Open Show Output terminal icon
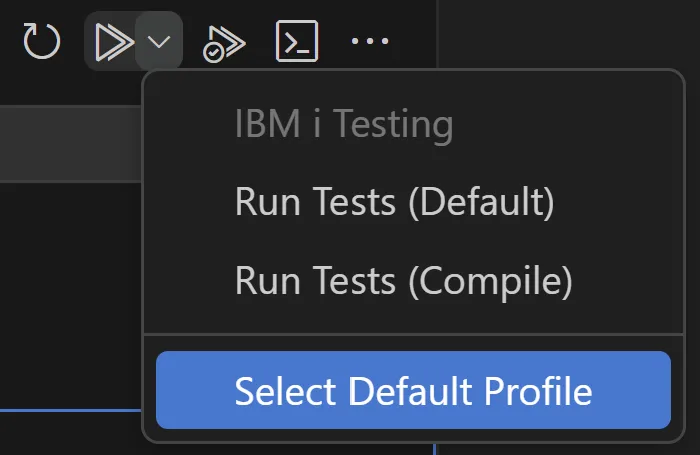 point(297,41)
